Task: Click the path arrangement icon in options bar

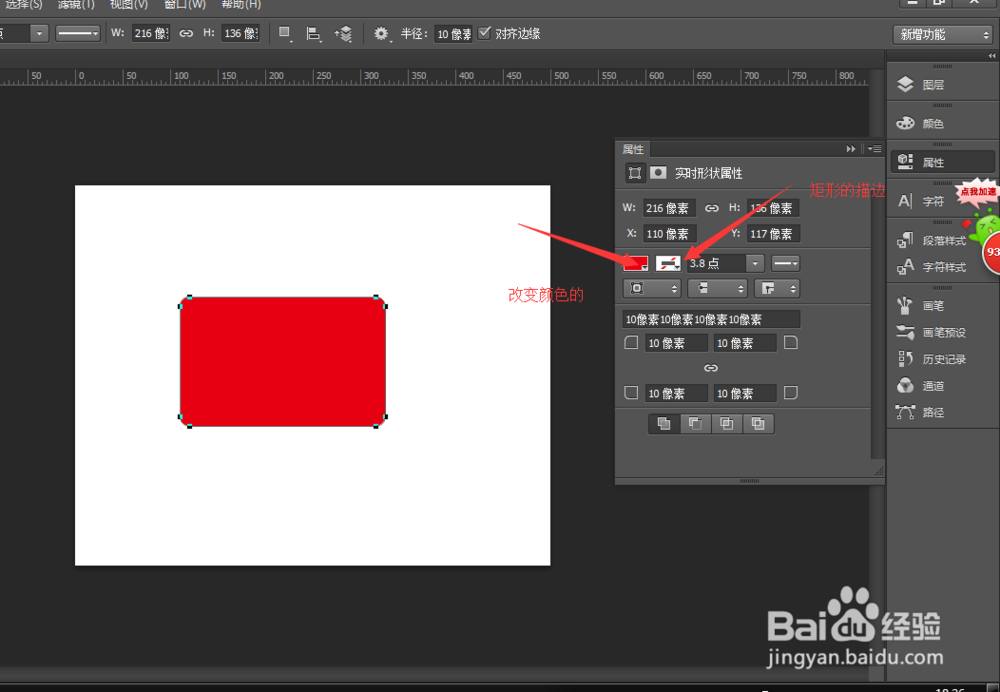Action: [344, 34]
